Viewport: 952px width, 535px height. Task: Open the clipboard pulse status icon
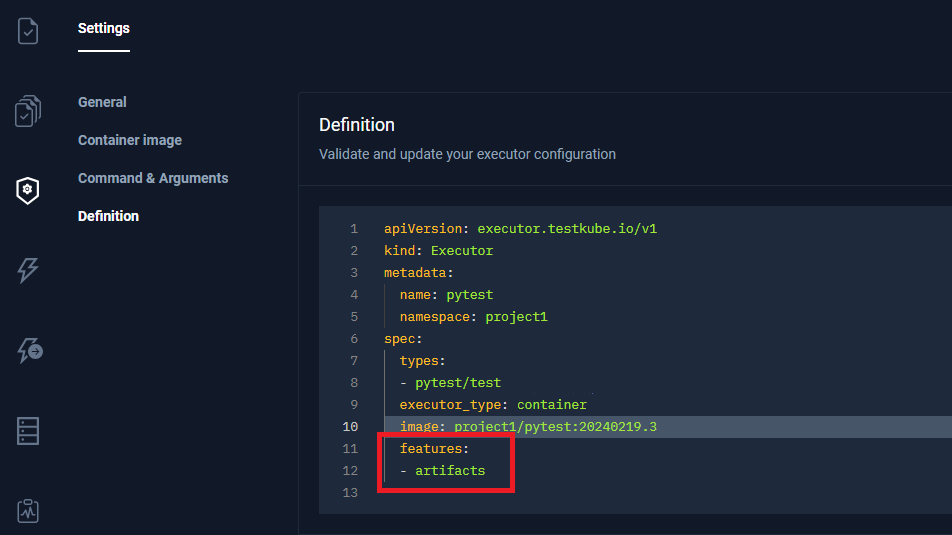[28, 511]
